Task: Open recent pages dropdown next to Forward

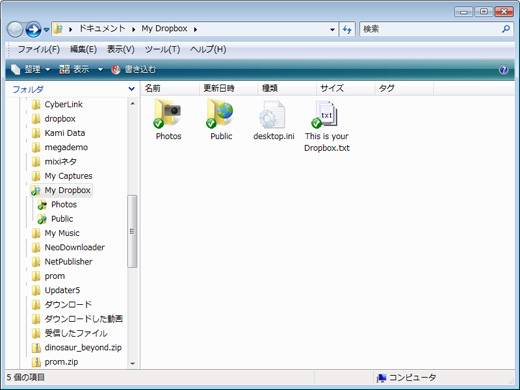Action: pyautogui.click(x=47, y=30)
